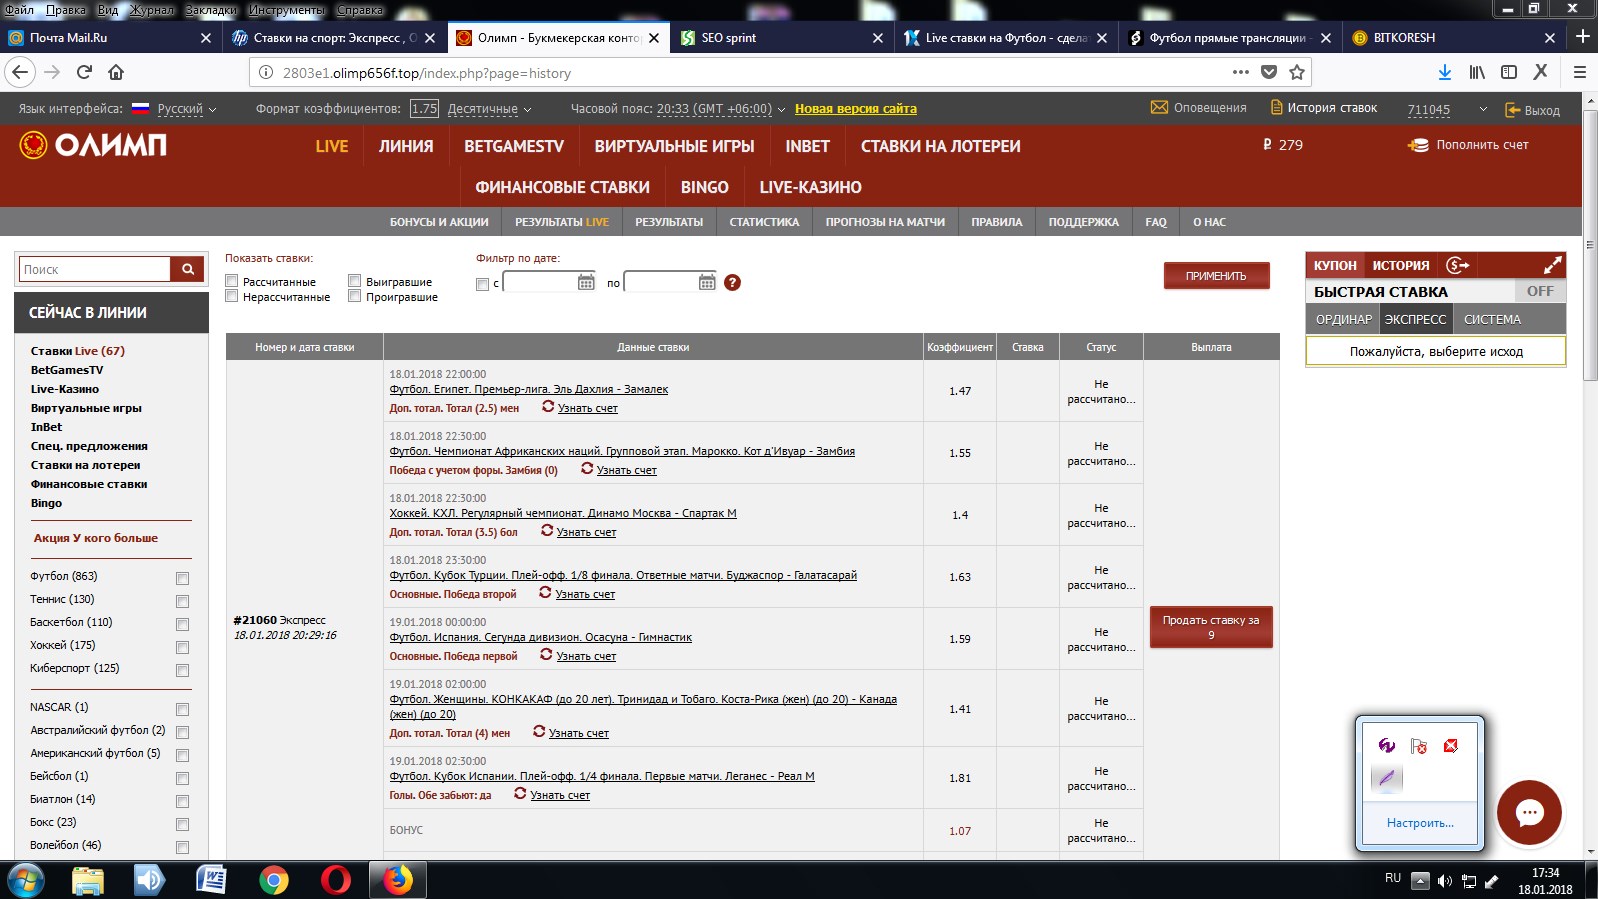Go to browser home page
Screen dimensions: 1598x899
pos(116,72)
